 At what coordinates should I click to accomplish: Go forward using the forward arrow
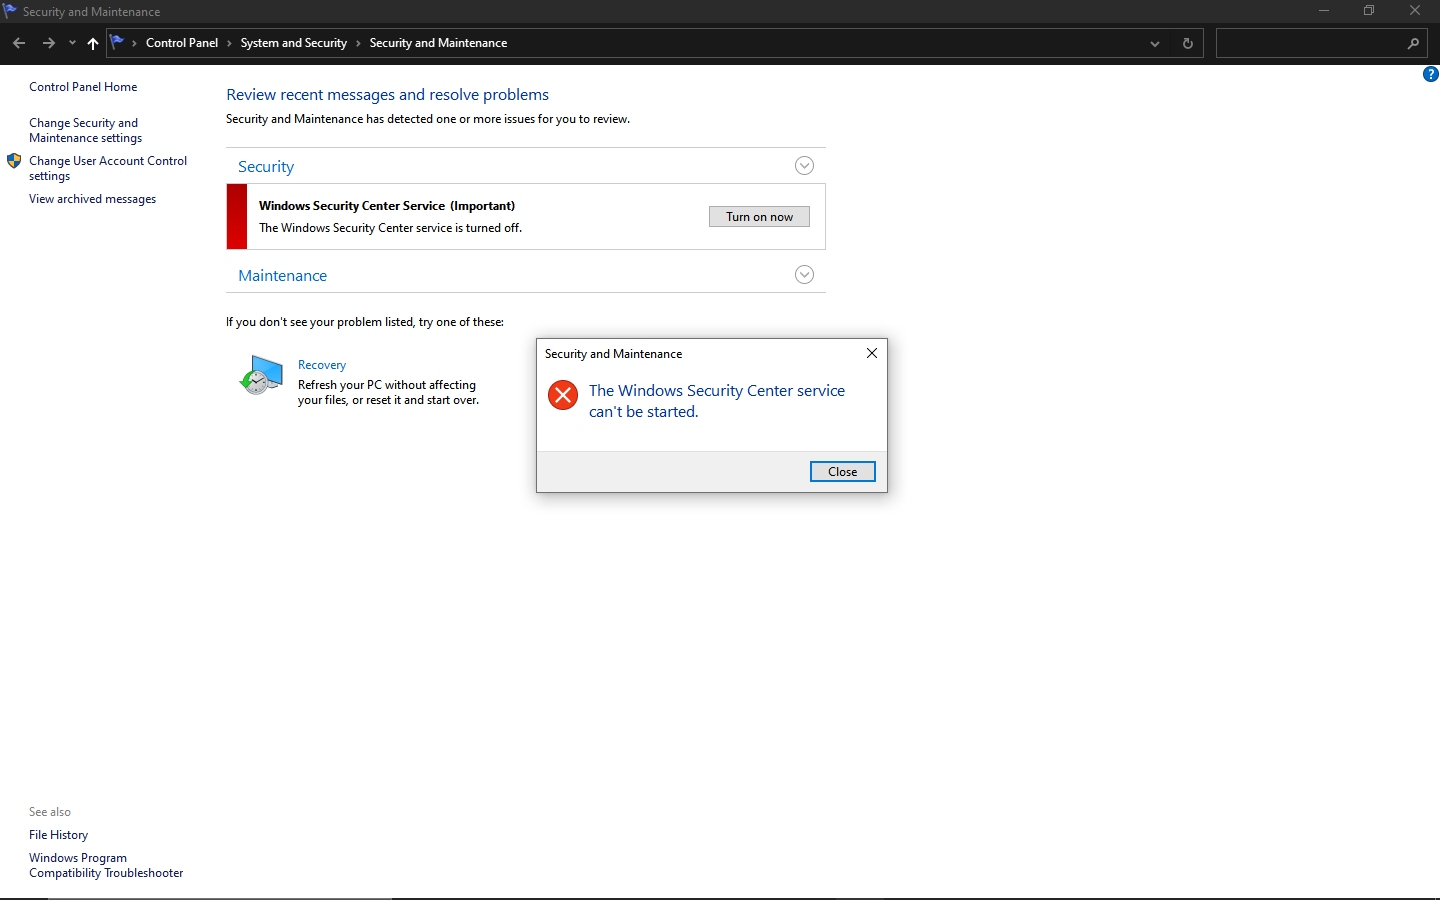(48, 43)
